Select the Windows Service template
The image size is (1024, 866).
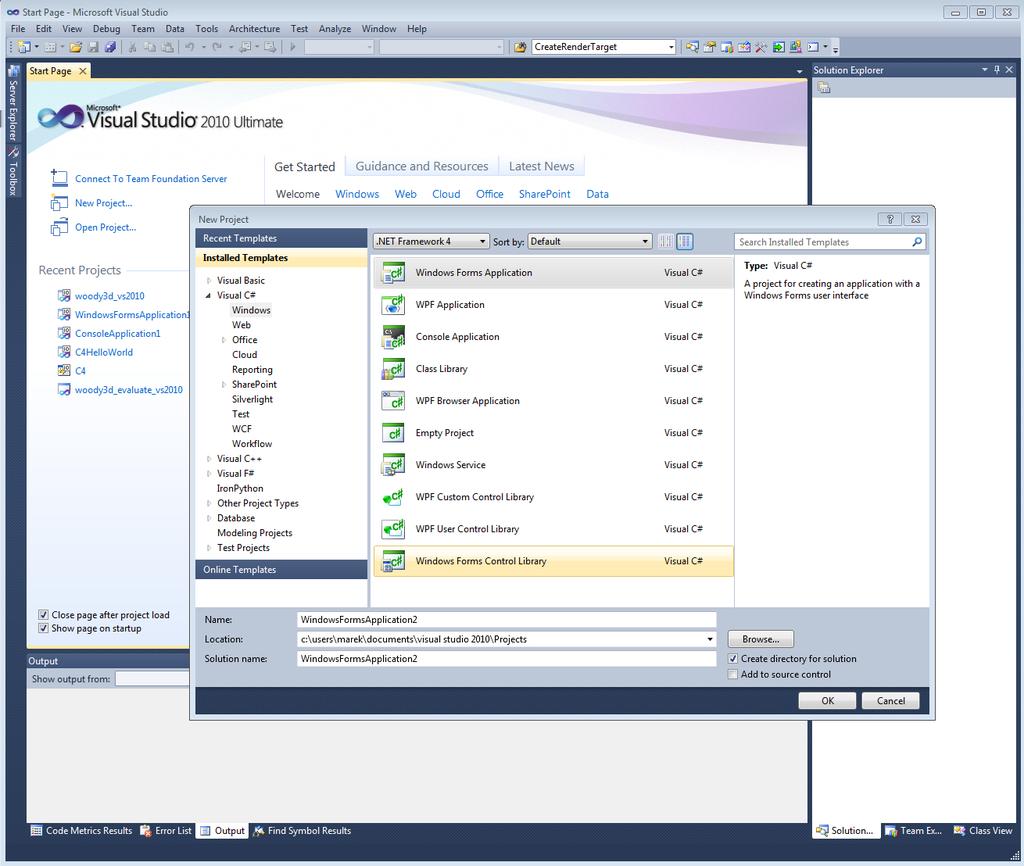553,465
